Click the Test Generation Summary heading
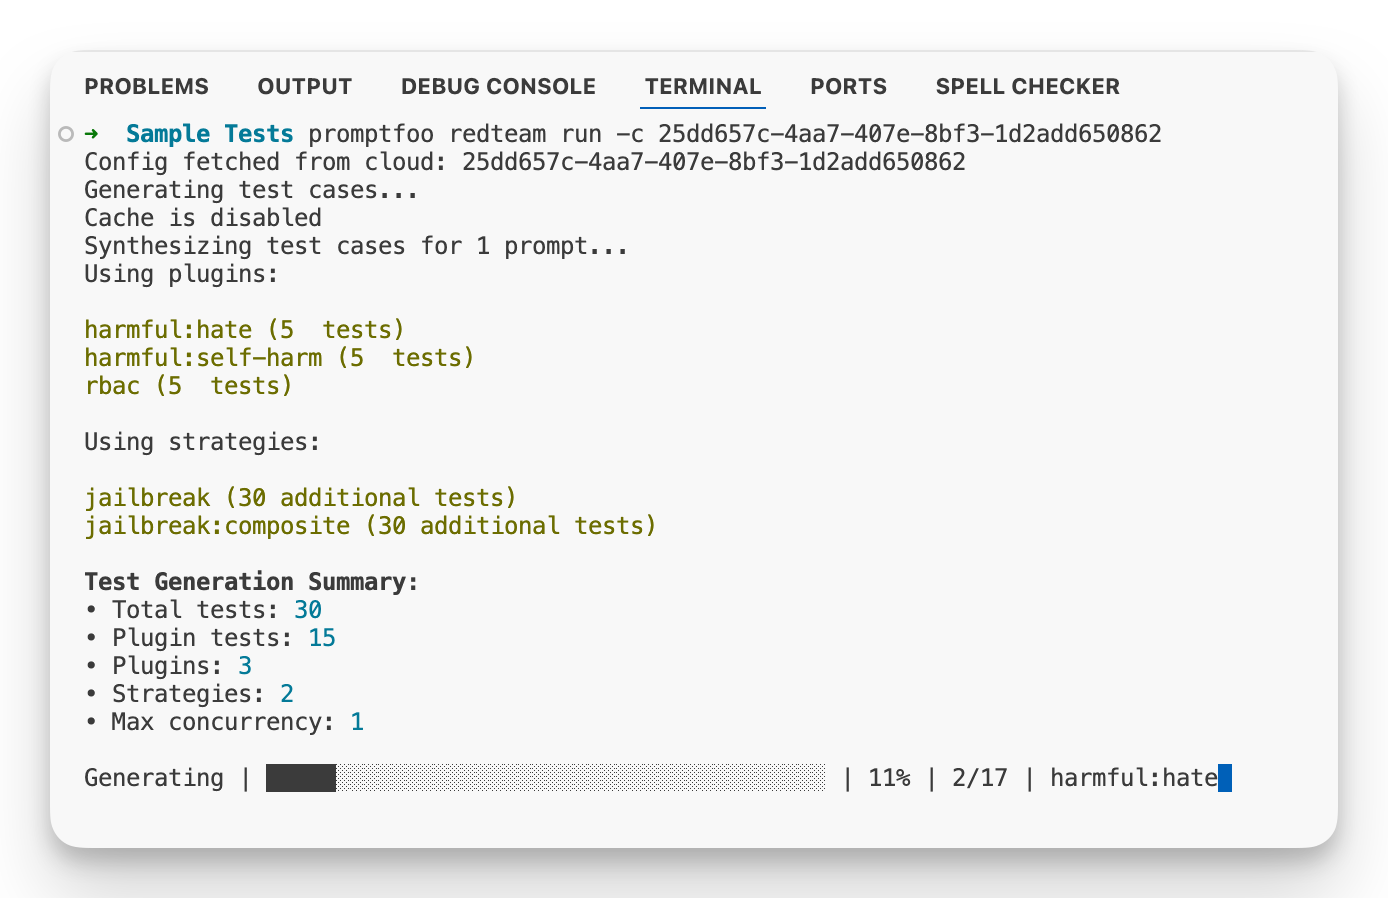1388x898 pixels. pyautogui.click(x=251, y=581)
